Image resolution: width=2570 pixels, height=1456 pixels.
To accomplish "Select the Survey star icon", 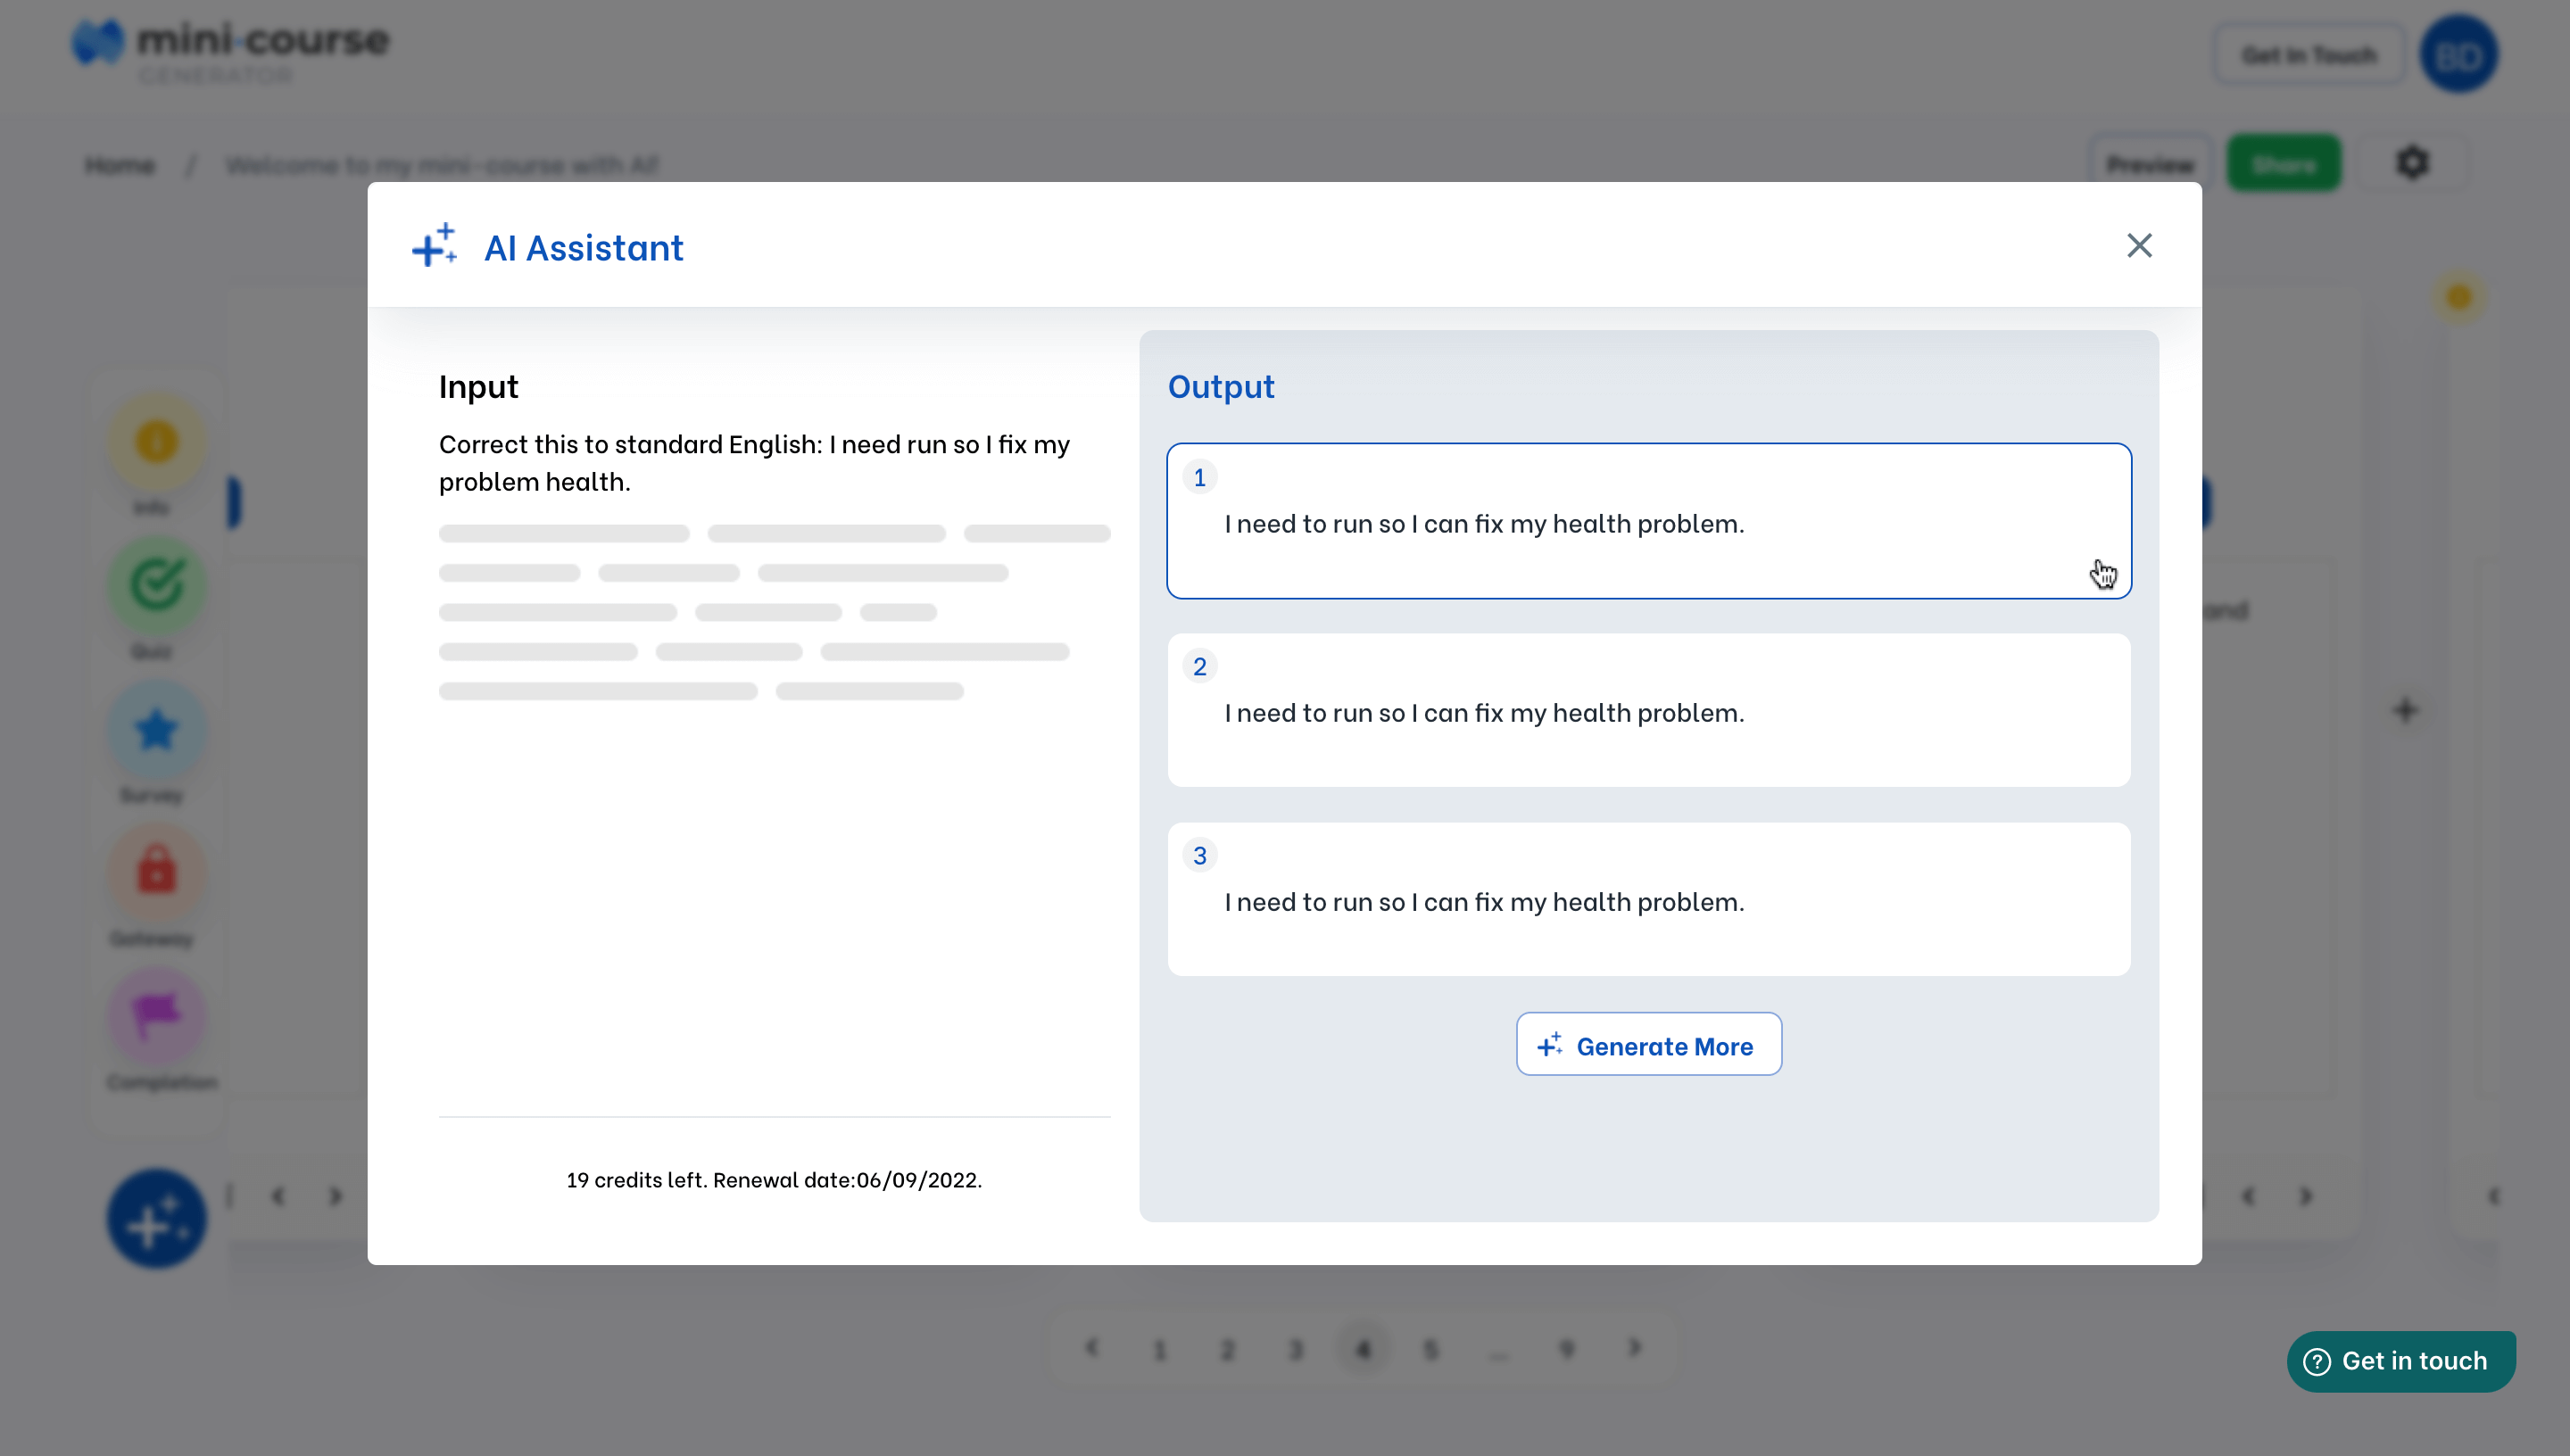I will click(156, 730).
